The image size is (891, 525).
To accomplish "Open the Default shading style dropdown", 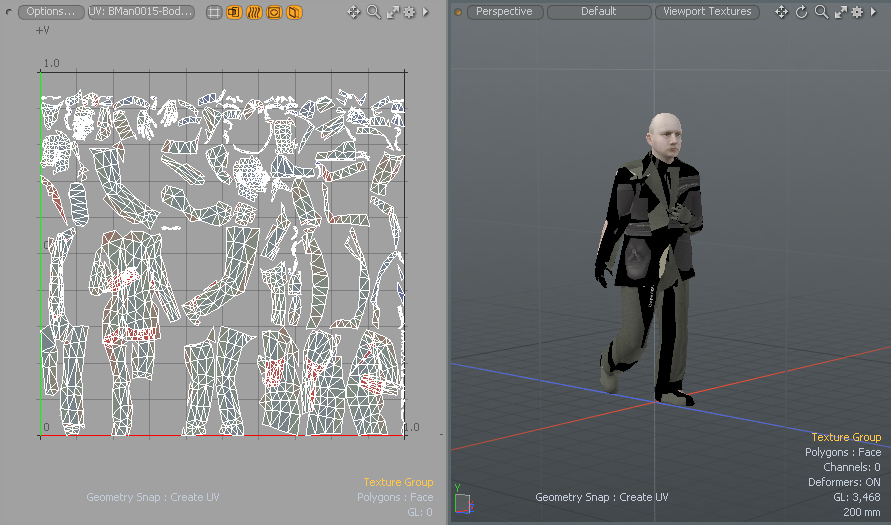I will click(598, 12).
